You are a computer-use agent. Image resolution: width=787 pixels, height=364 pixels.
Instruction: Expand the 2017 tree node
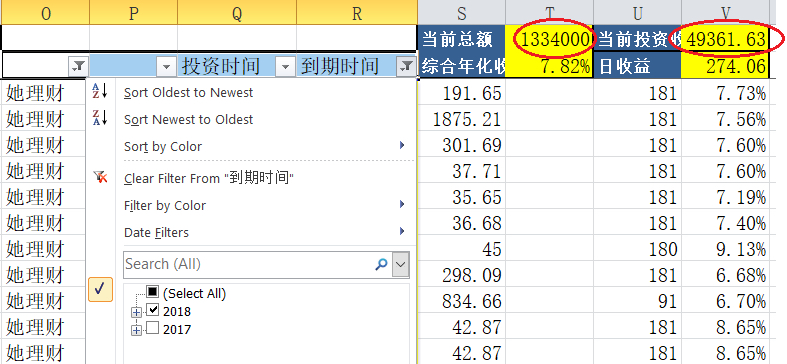coord(136,330)
